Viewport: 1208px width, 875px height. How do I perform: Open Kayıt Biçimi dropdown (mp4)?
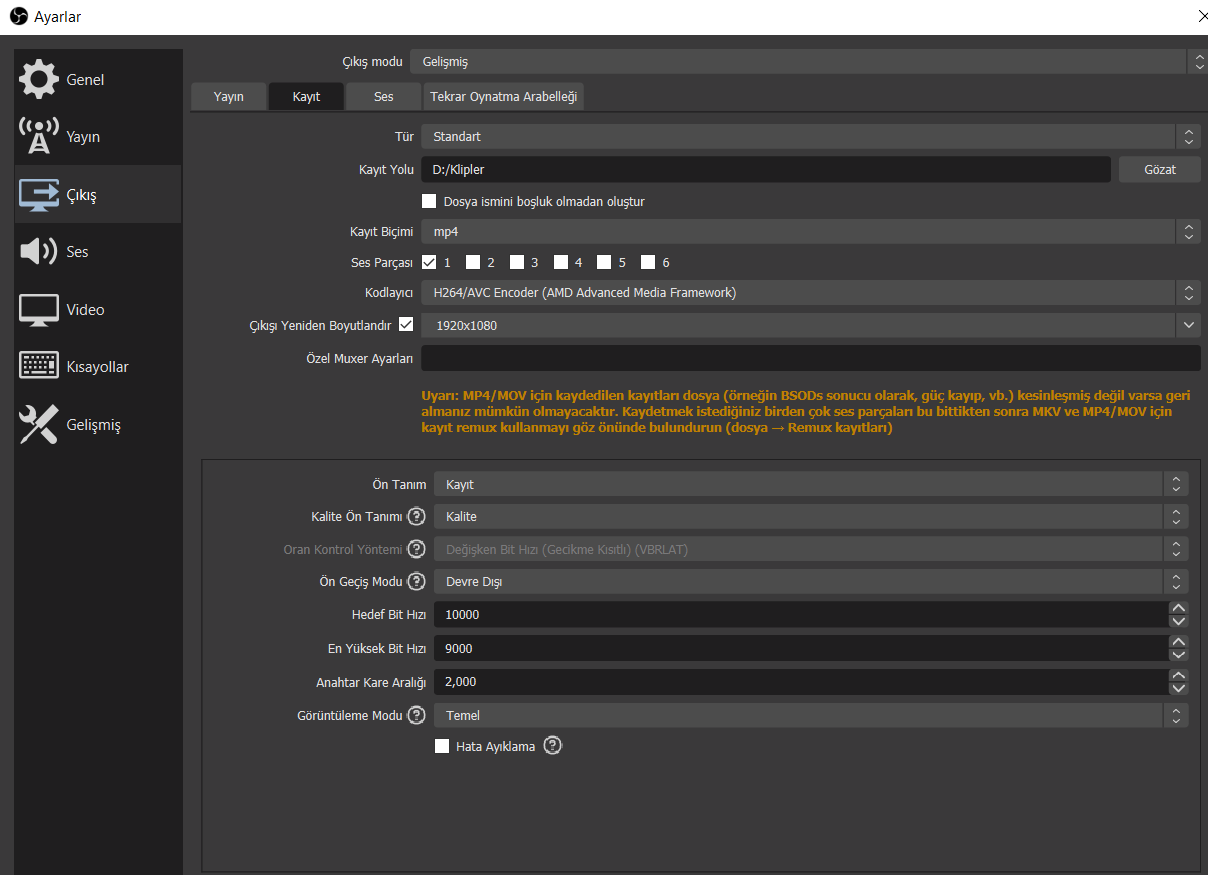810,232
